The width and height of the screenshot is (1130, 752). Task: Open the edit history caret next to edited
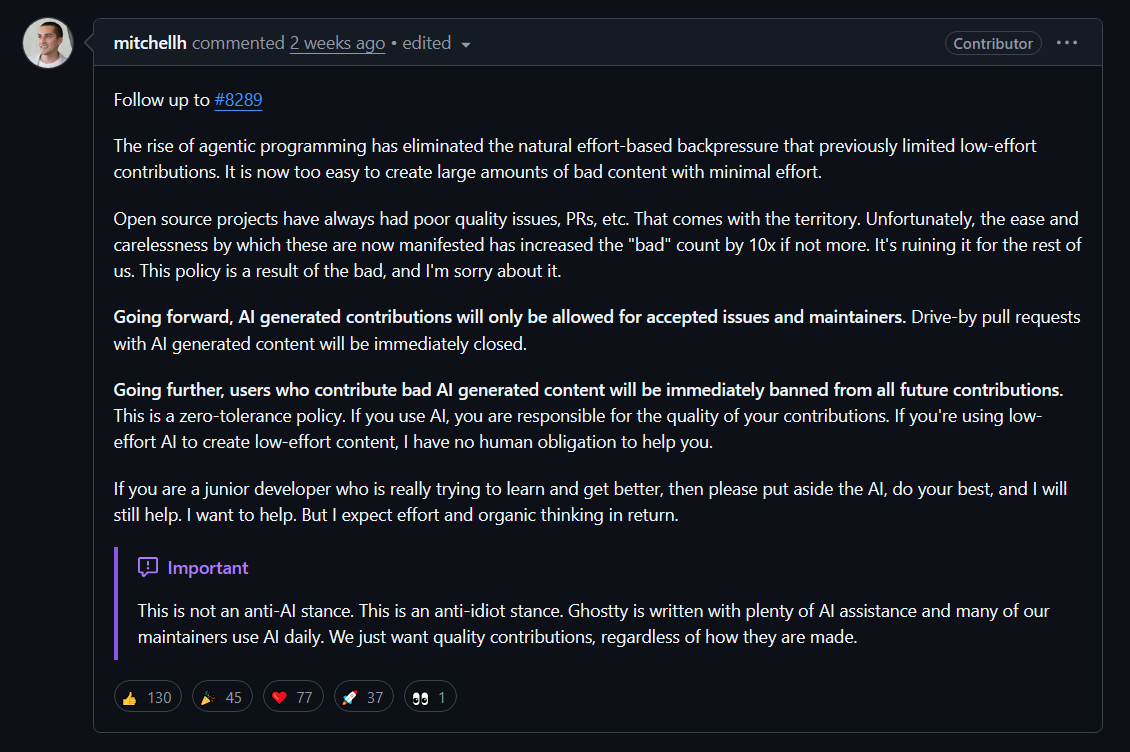pyautogui.click(x=464, y=43)
